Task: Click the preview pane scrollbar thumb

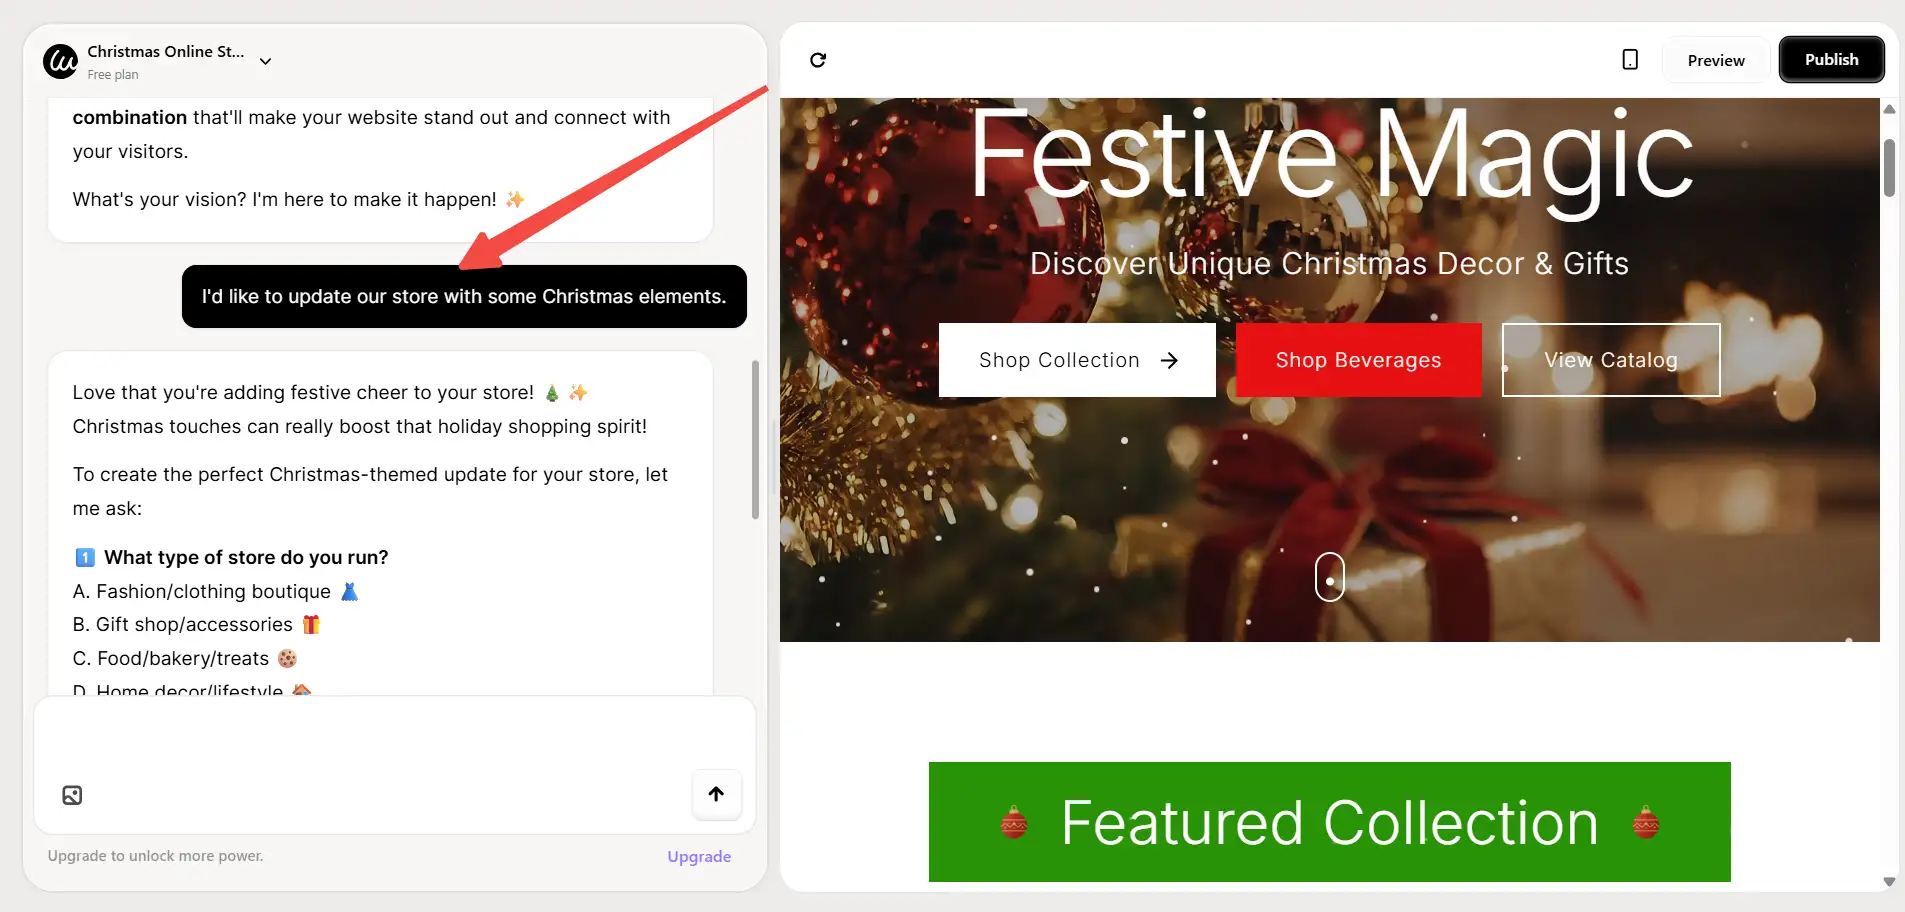Action: pos(1889,168)
